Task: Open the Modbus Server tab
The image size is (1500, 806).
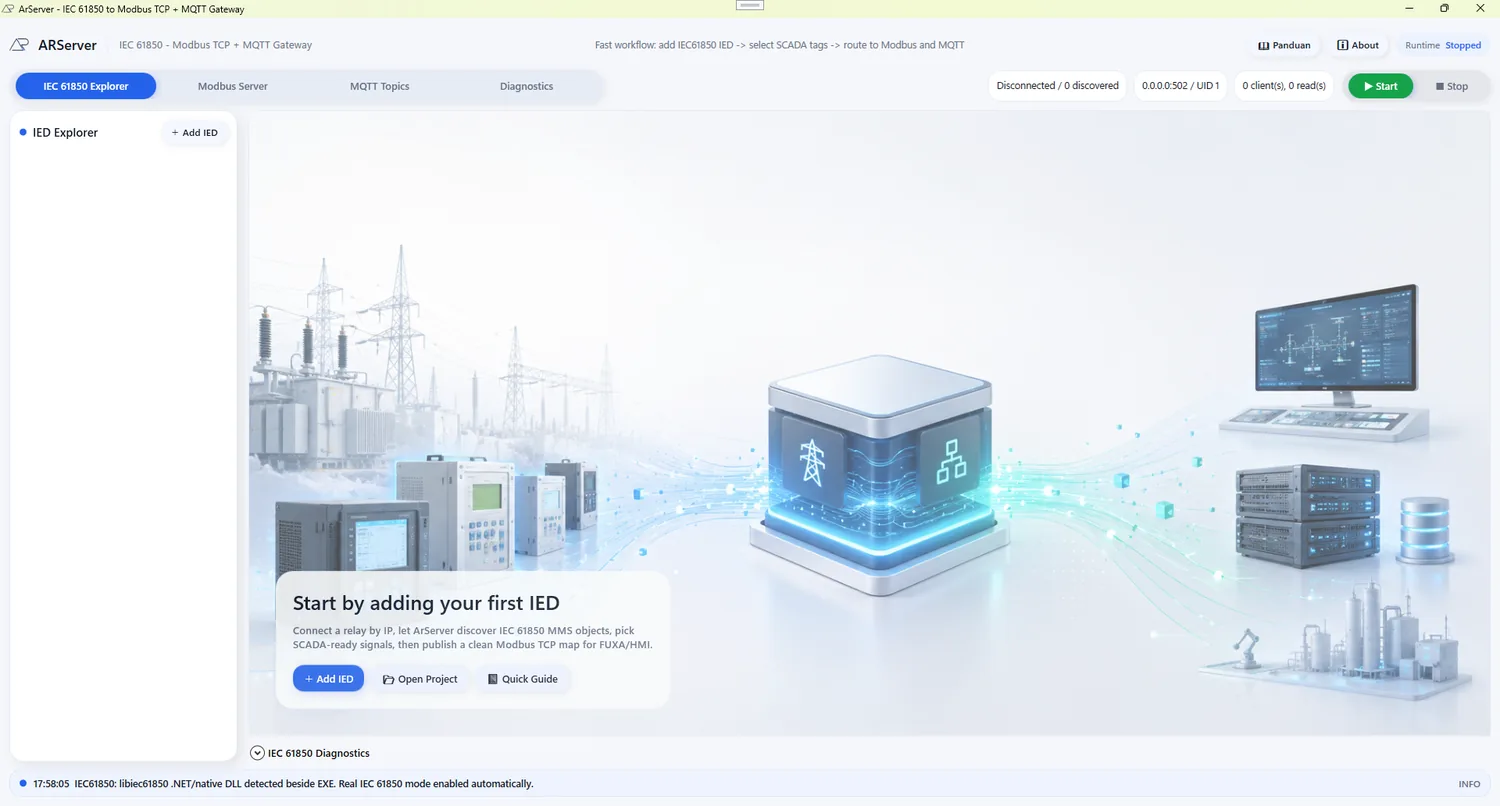Action: [x=233, y=86]
